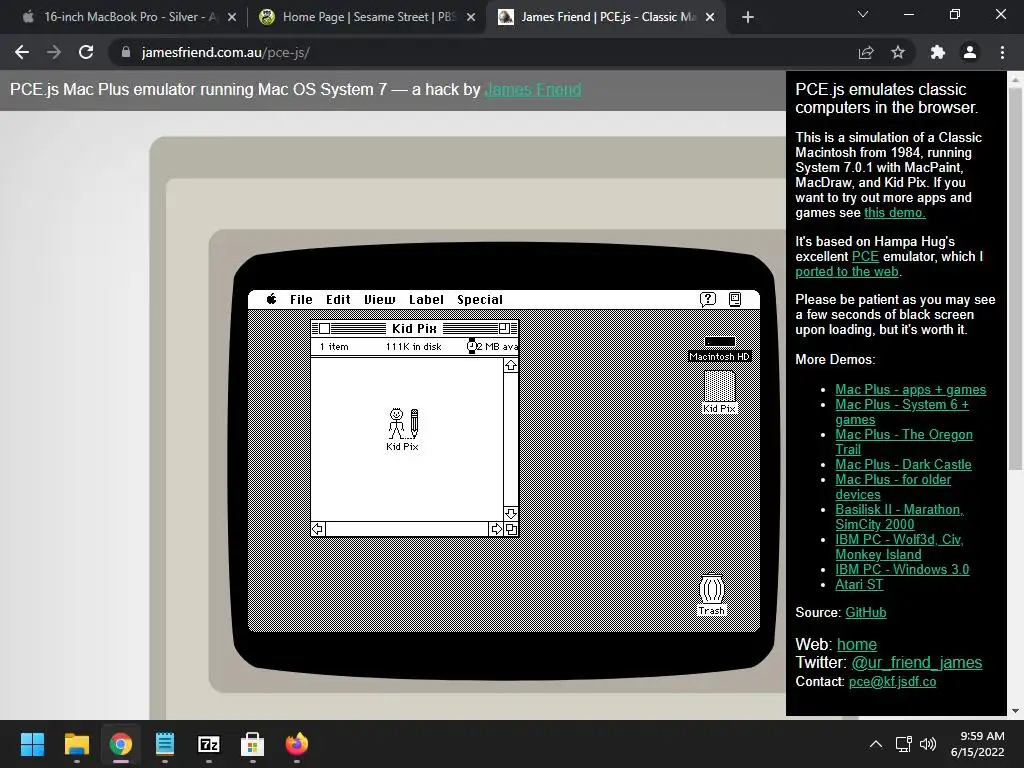Show hidden system tray icons
This screenshot has height=768, width=1024.
coord(876,744)
